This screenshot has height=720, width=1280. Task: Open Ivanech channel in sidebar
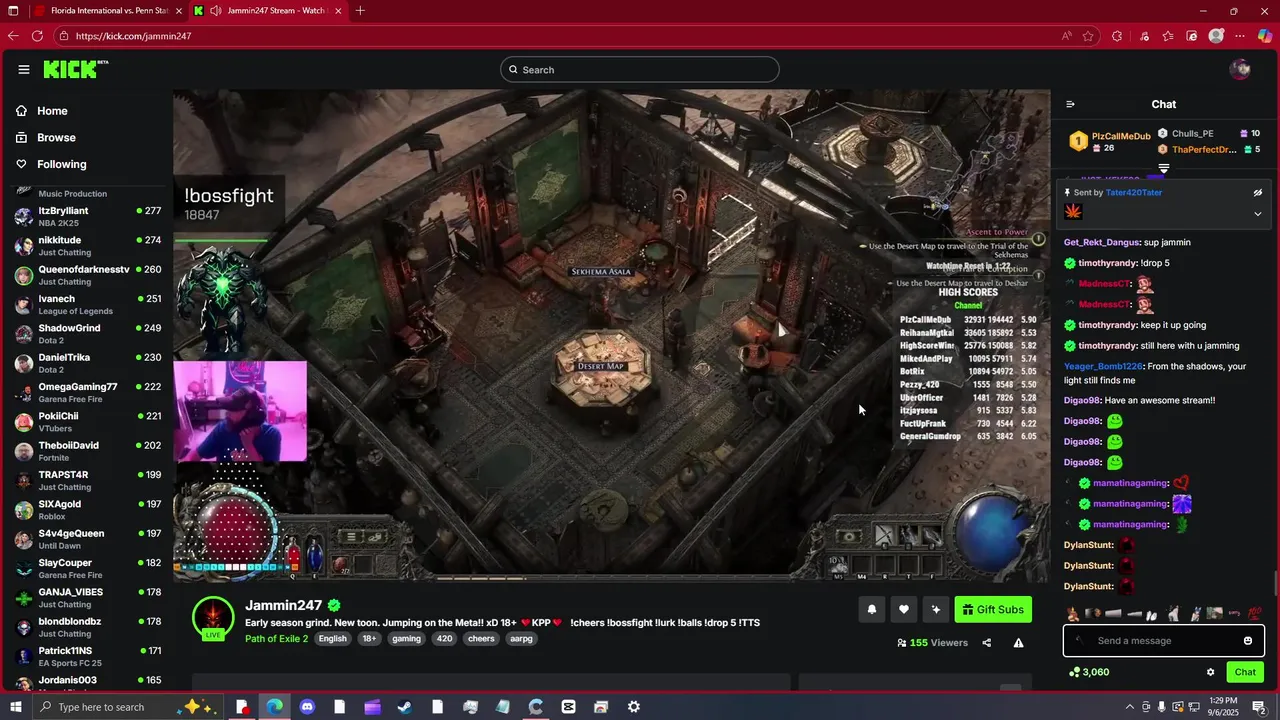pos(88,304)
